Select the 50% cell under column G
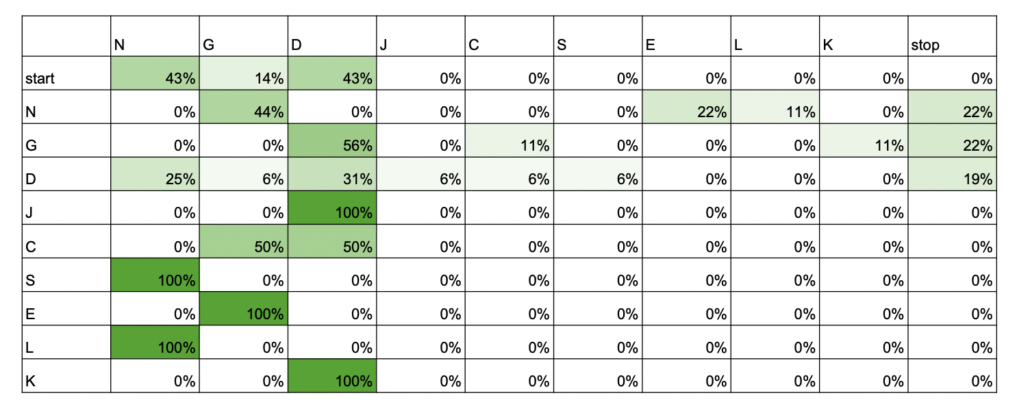Screen dimensions: 1030x411 [244, 246]
